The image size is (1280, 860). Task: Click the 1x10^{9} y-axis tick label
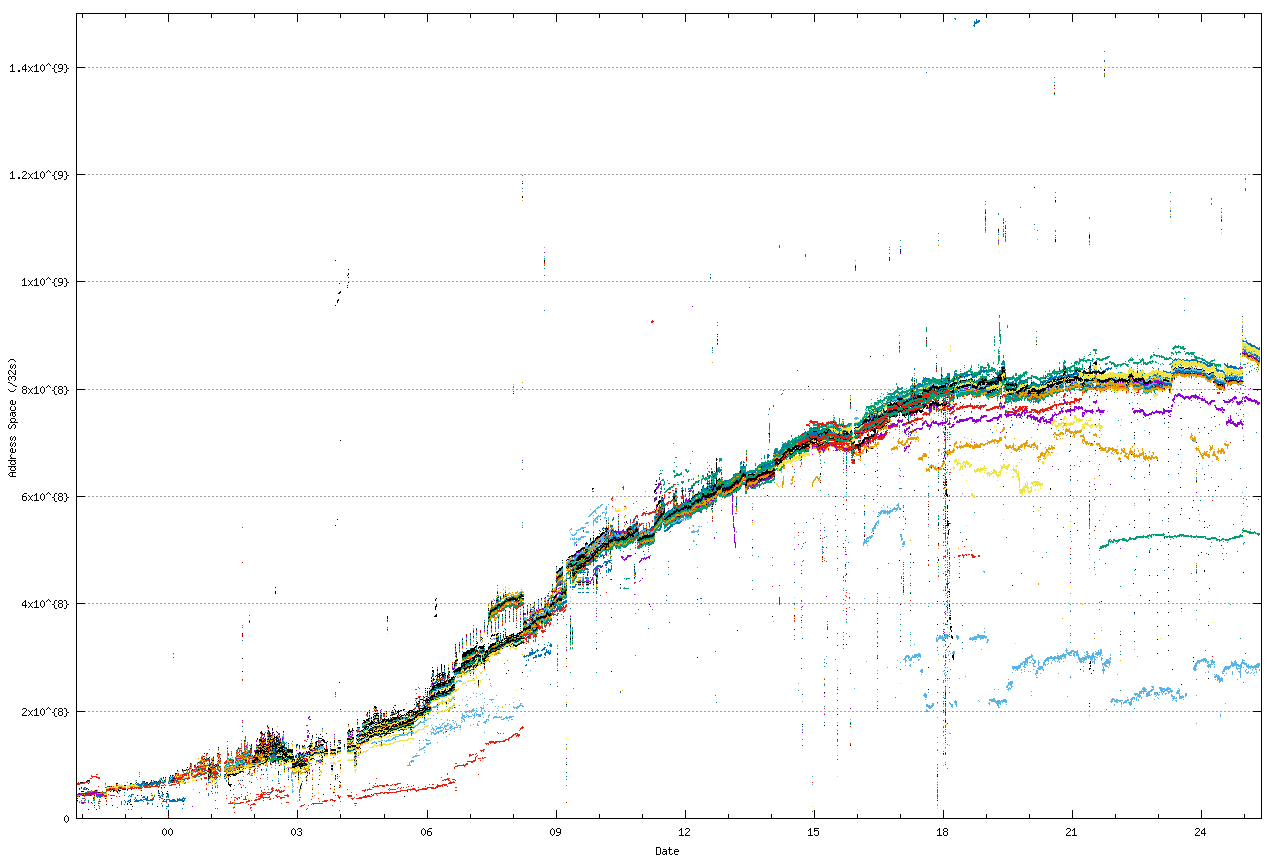point(44,282)
